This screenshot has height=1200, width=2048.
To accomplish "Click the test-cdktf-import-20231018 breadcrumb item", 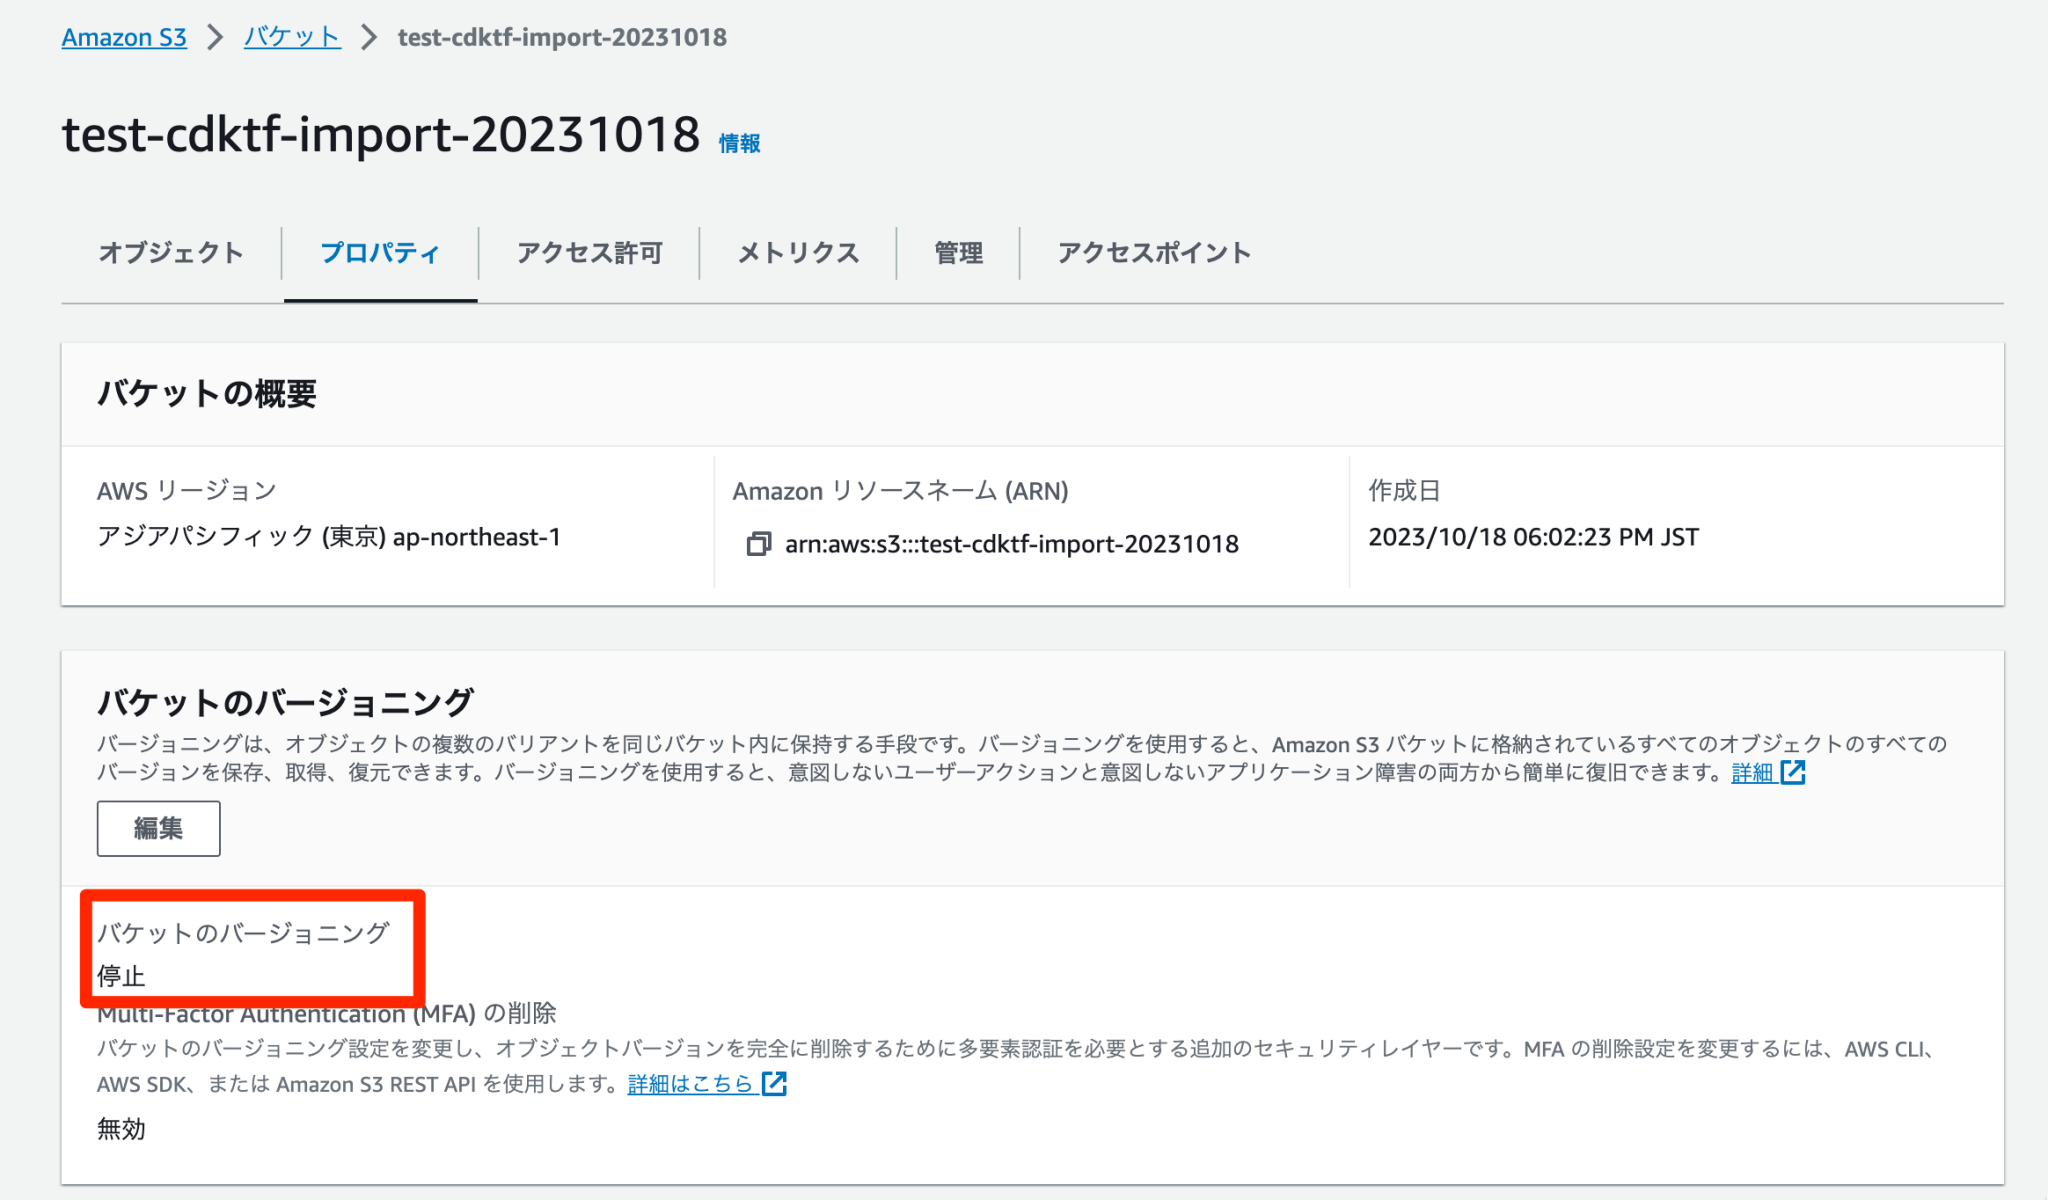I will [x=562, y=37].
